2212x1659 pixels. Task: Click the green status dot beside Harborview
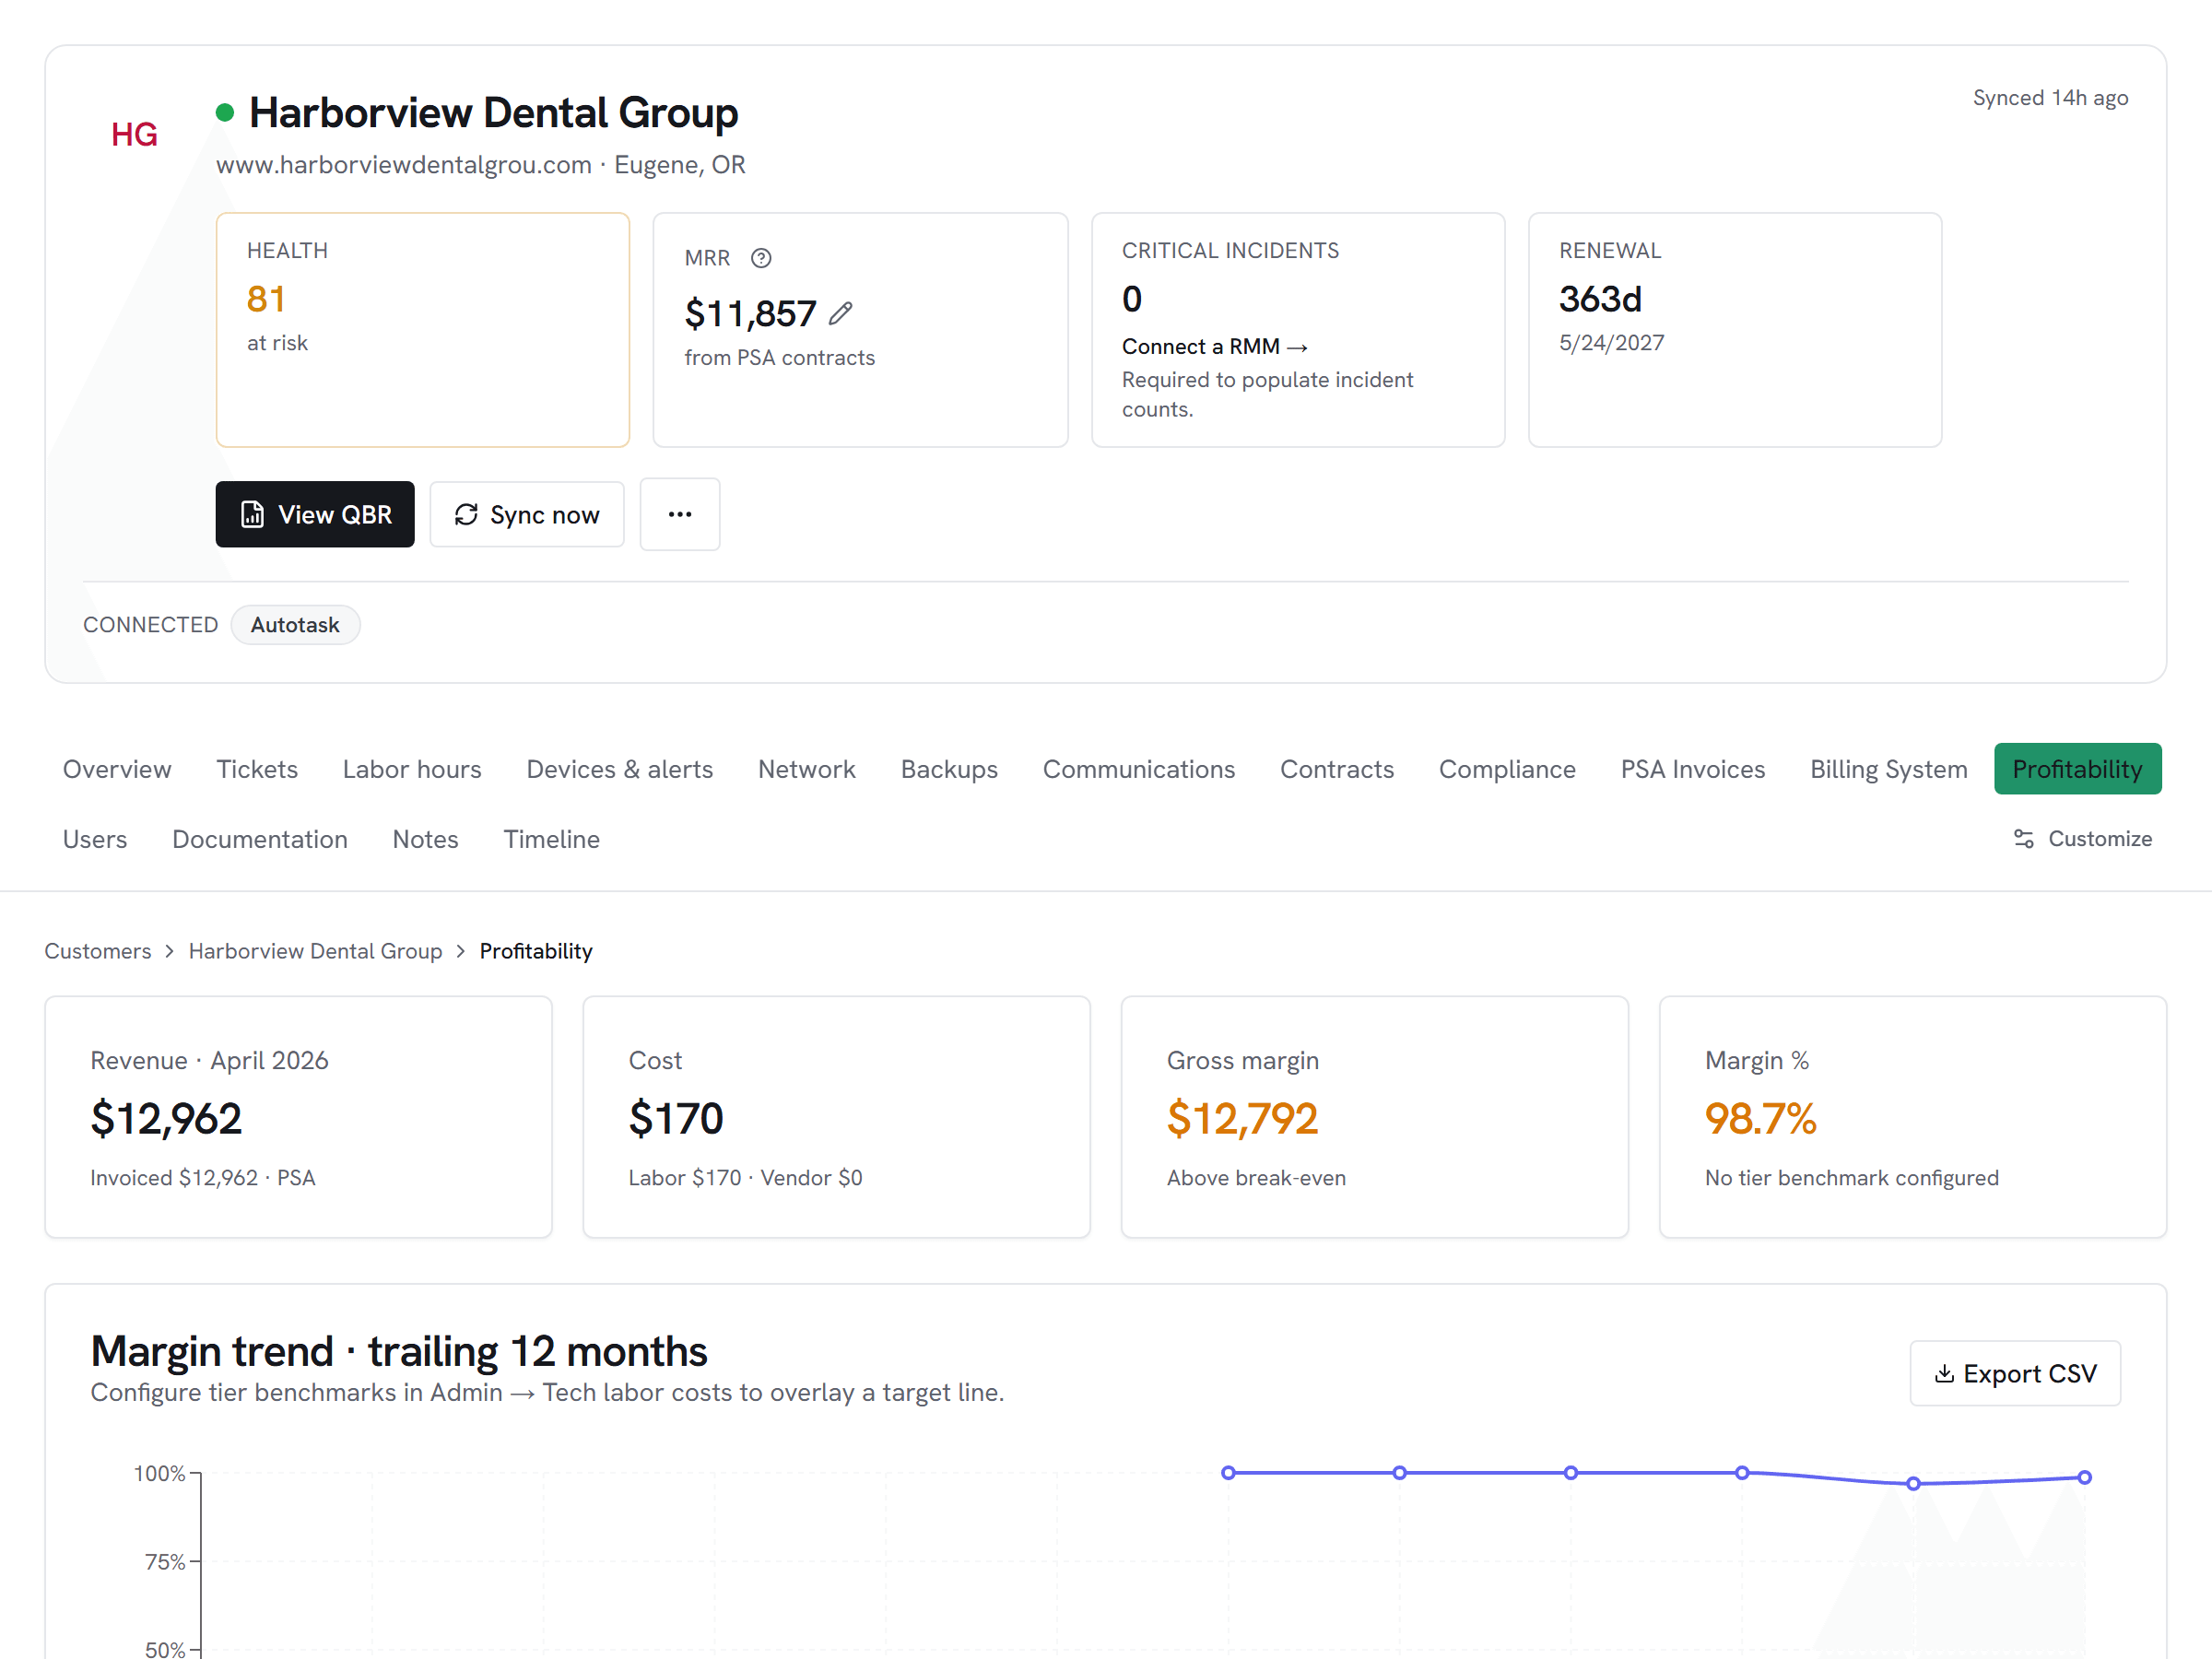[x=225, y=113]
